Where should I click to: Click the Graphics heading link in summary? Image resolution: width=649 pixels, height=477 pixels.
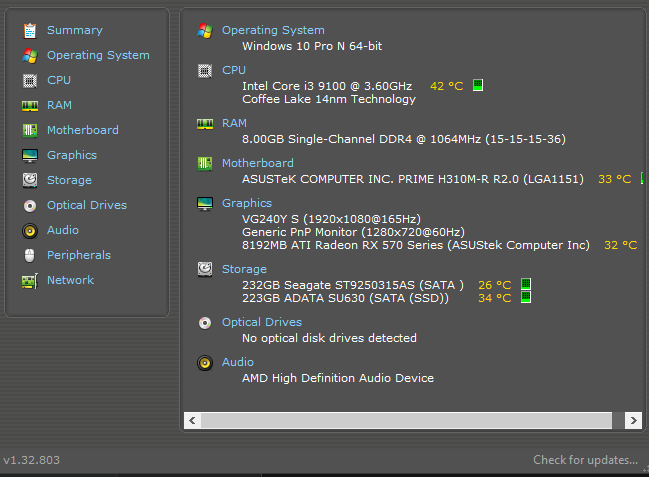[x=247, y=203]
